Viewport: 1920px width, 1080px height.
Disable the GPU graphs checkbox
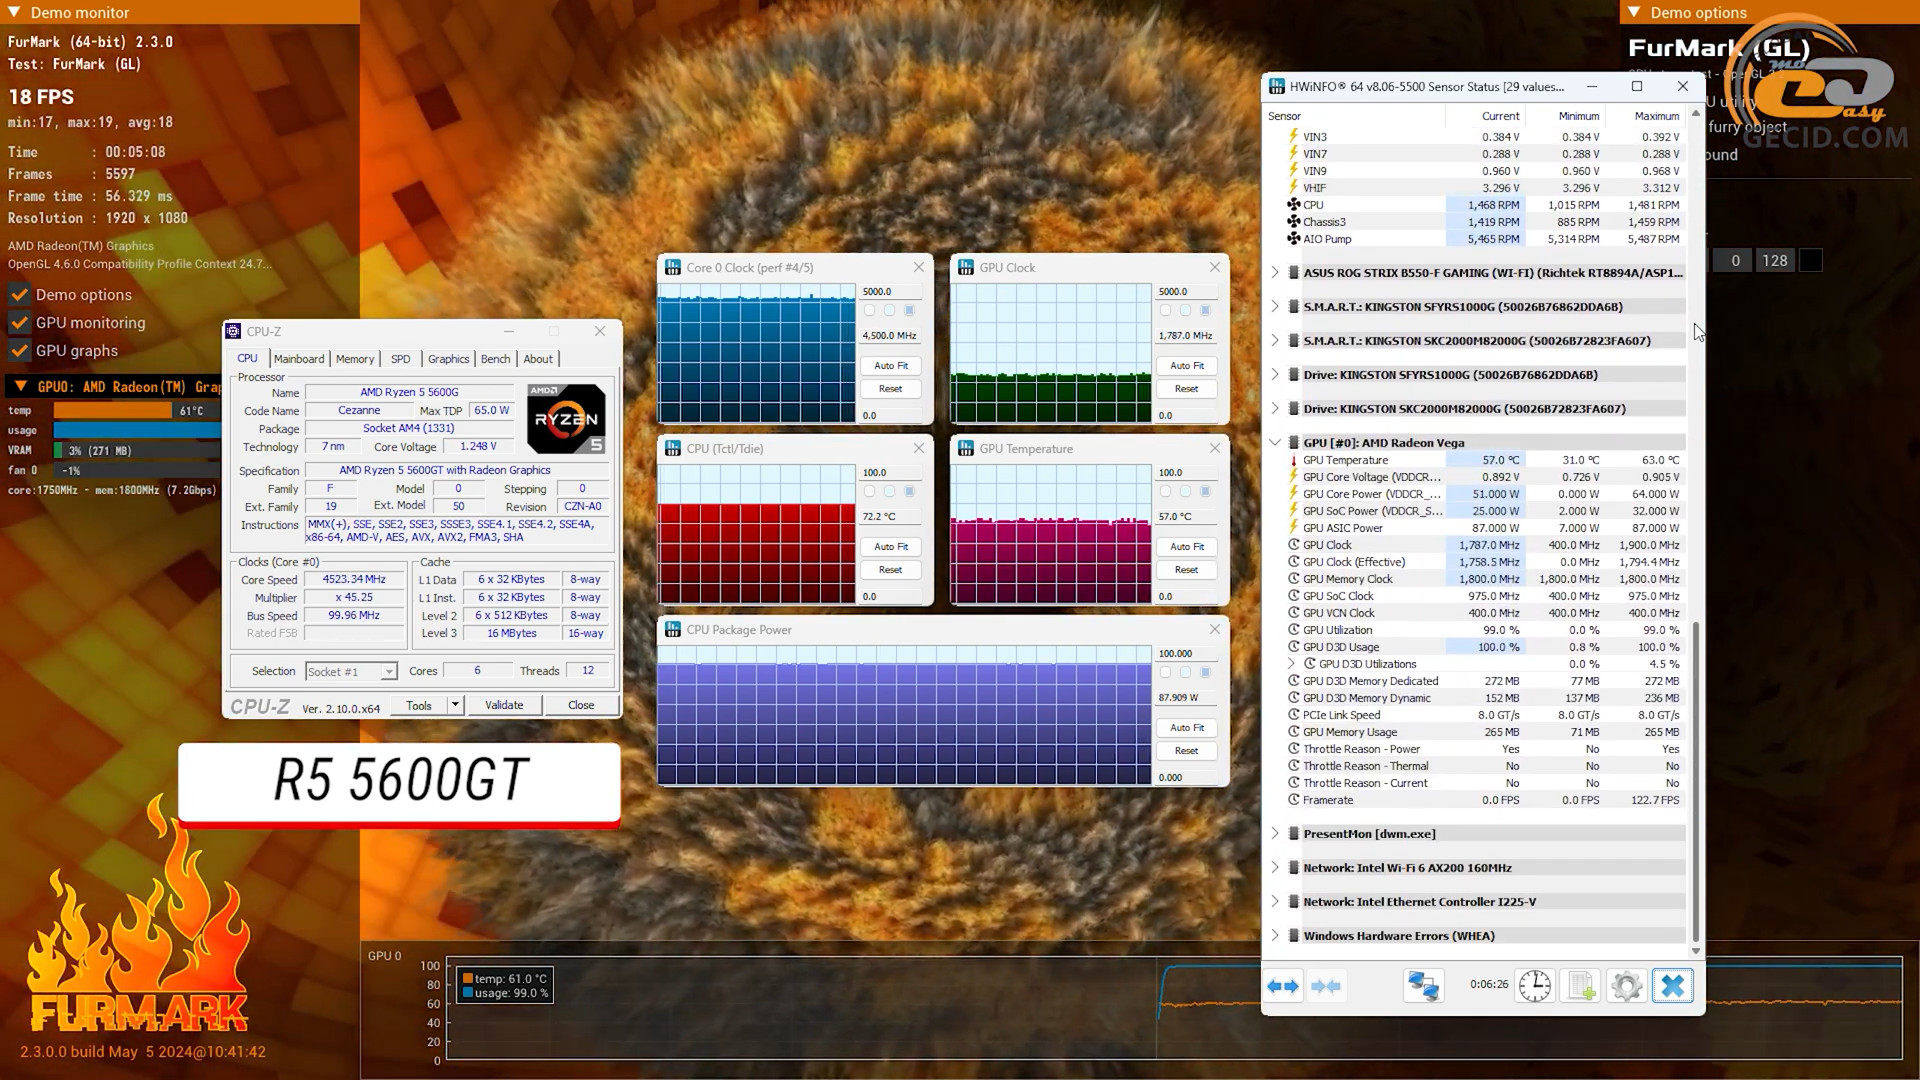coord(19,351)
